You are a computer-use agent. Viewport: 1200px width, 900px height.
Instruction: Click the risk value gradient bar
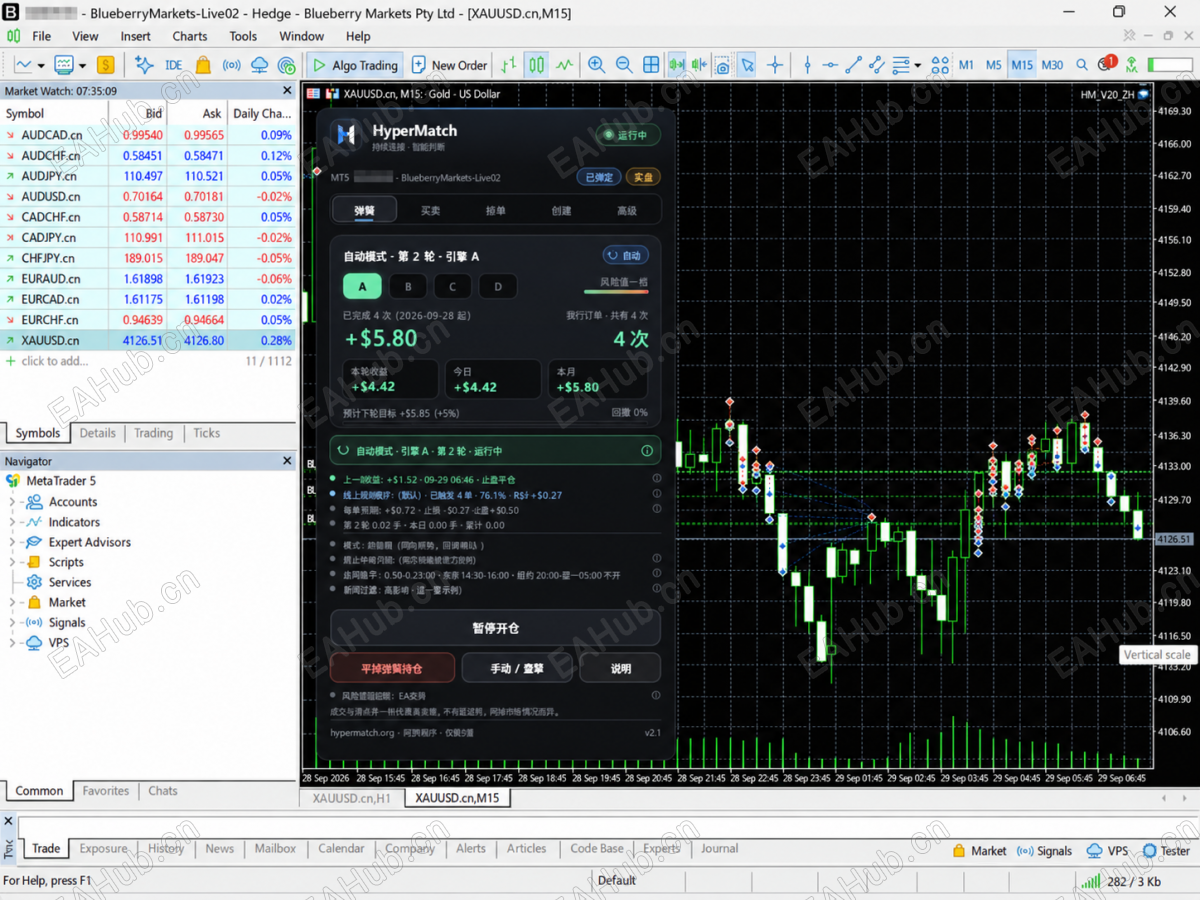click(616, 292)
